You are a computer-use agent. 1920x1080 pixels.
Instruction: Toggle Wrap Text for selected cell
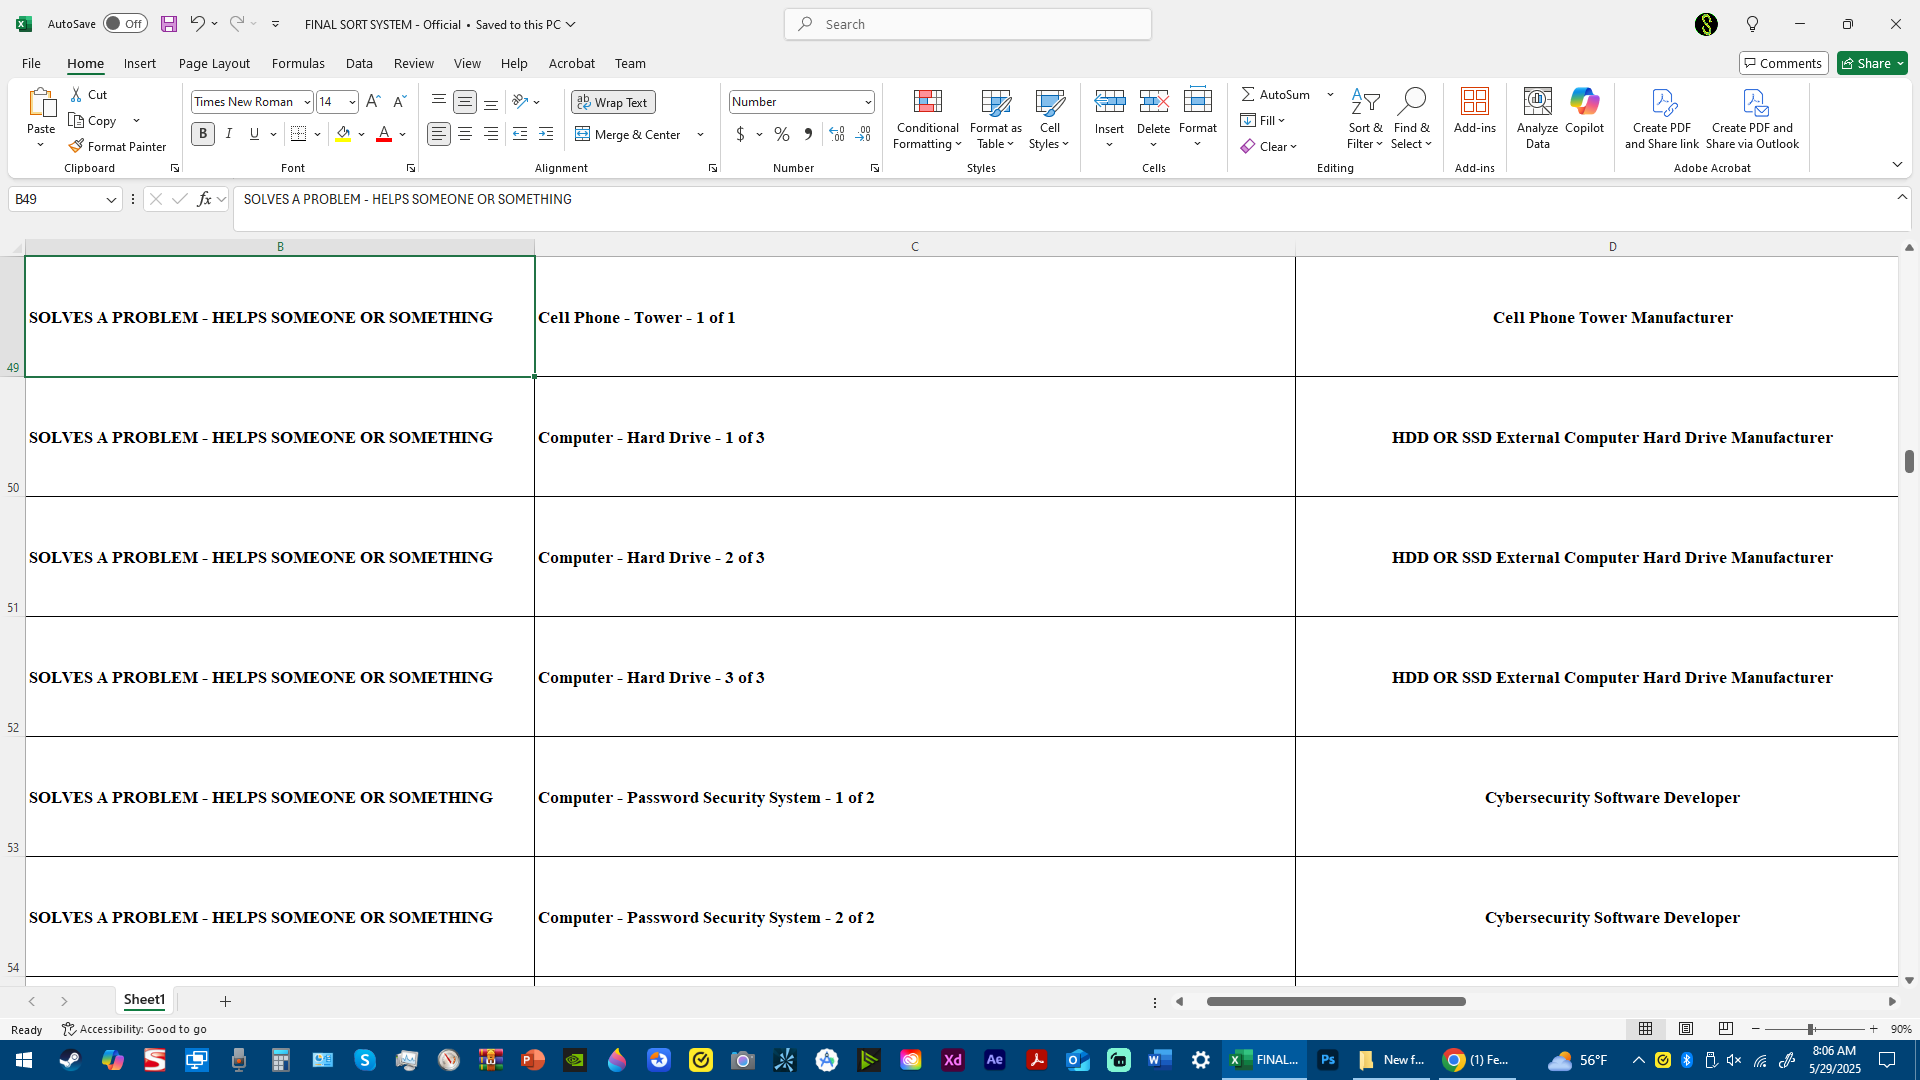(613, 102)
